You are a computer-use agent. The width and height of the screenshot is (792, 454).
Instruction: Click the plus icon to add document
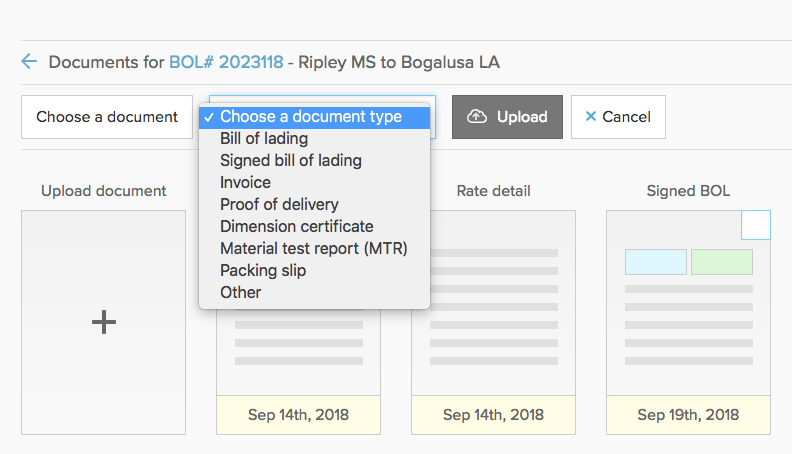coord(104,322)
